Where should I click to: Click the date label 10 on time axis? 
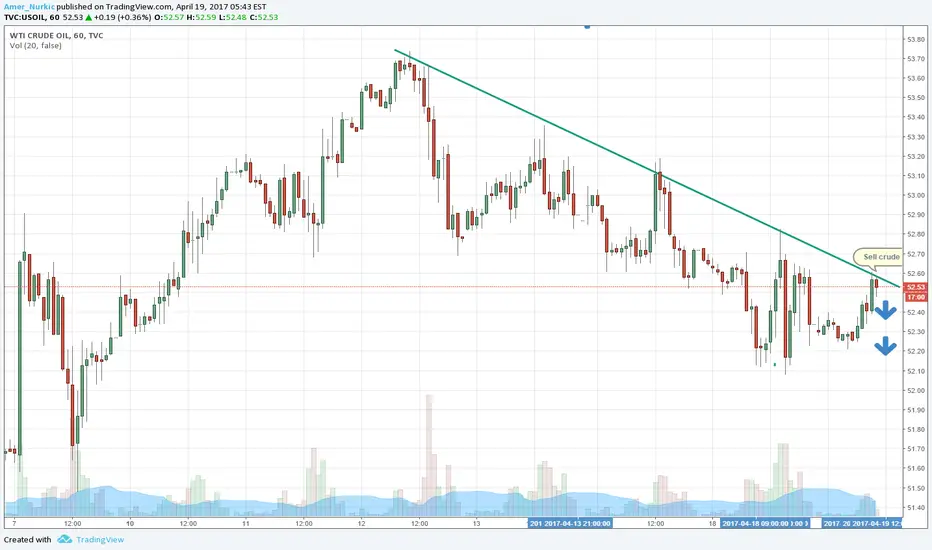tap(130, 523)
